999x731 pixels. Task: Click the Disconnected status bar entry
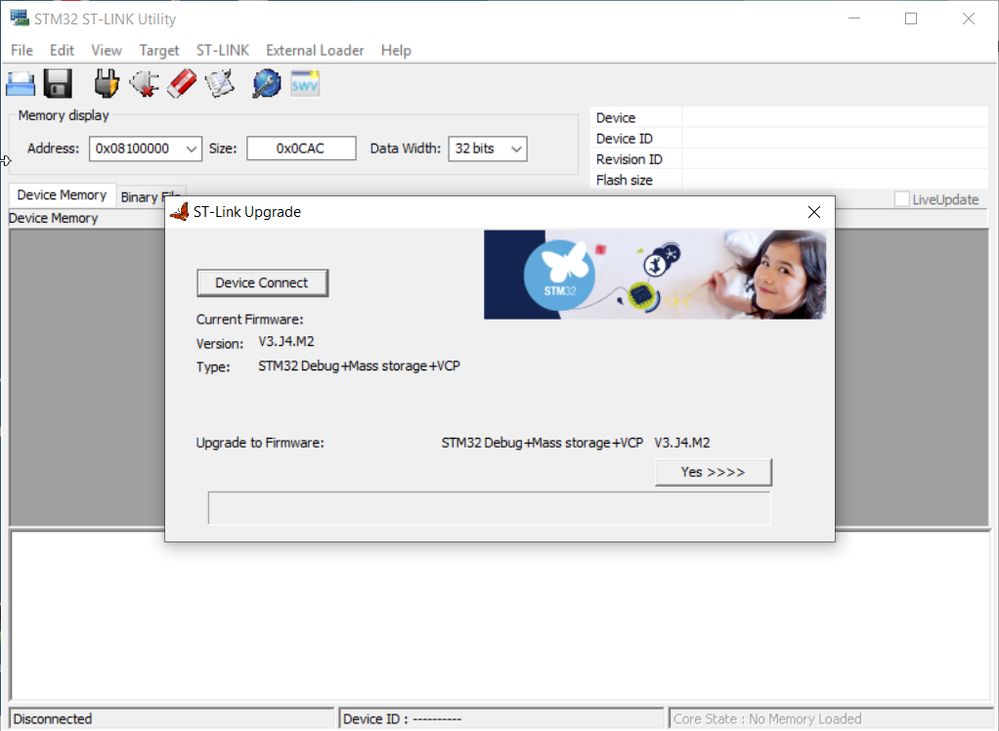[172, 719]
